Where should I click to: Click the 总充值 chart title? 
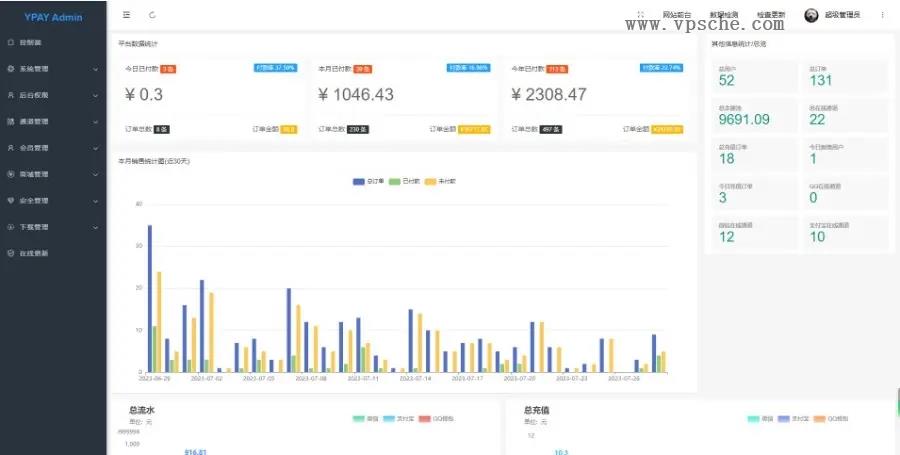[x=537, y=410]
